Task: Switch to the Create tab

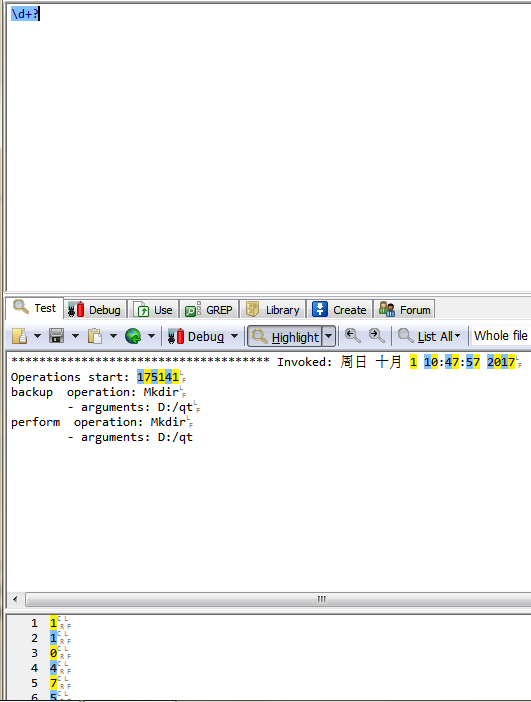Action: pos(339,309)
